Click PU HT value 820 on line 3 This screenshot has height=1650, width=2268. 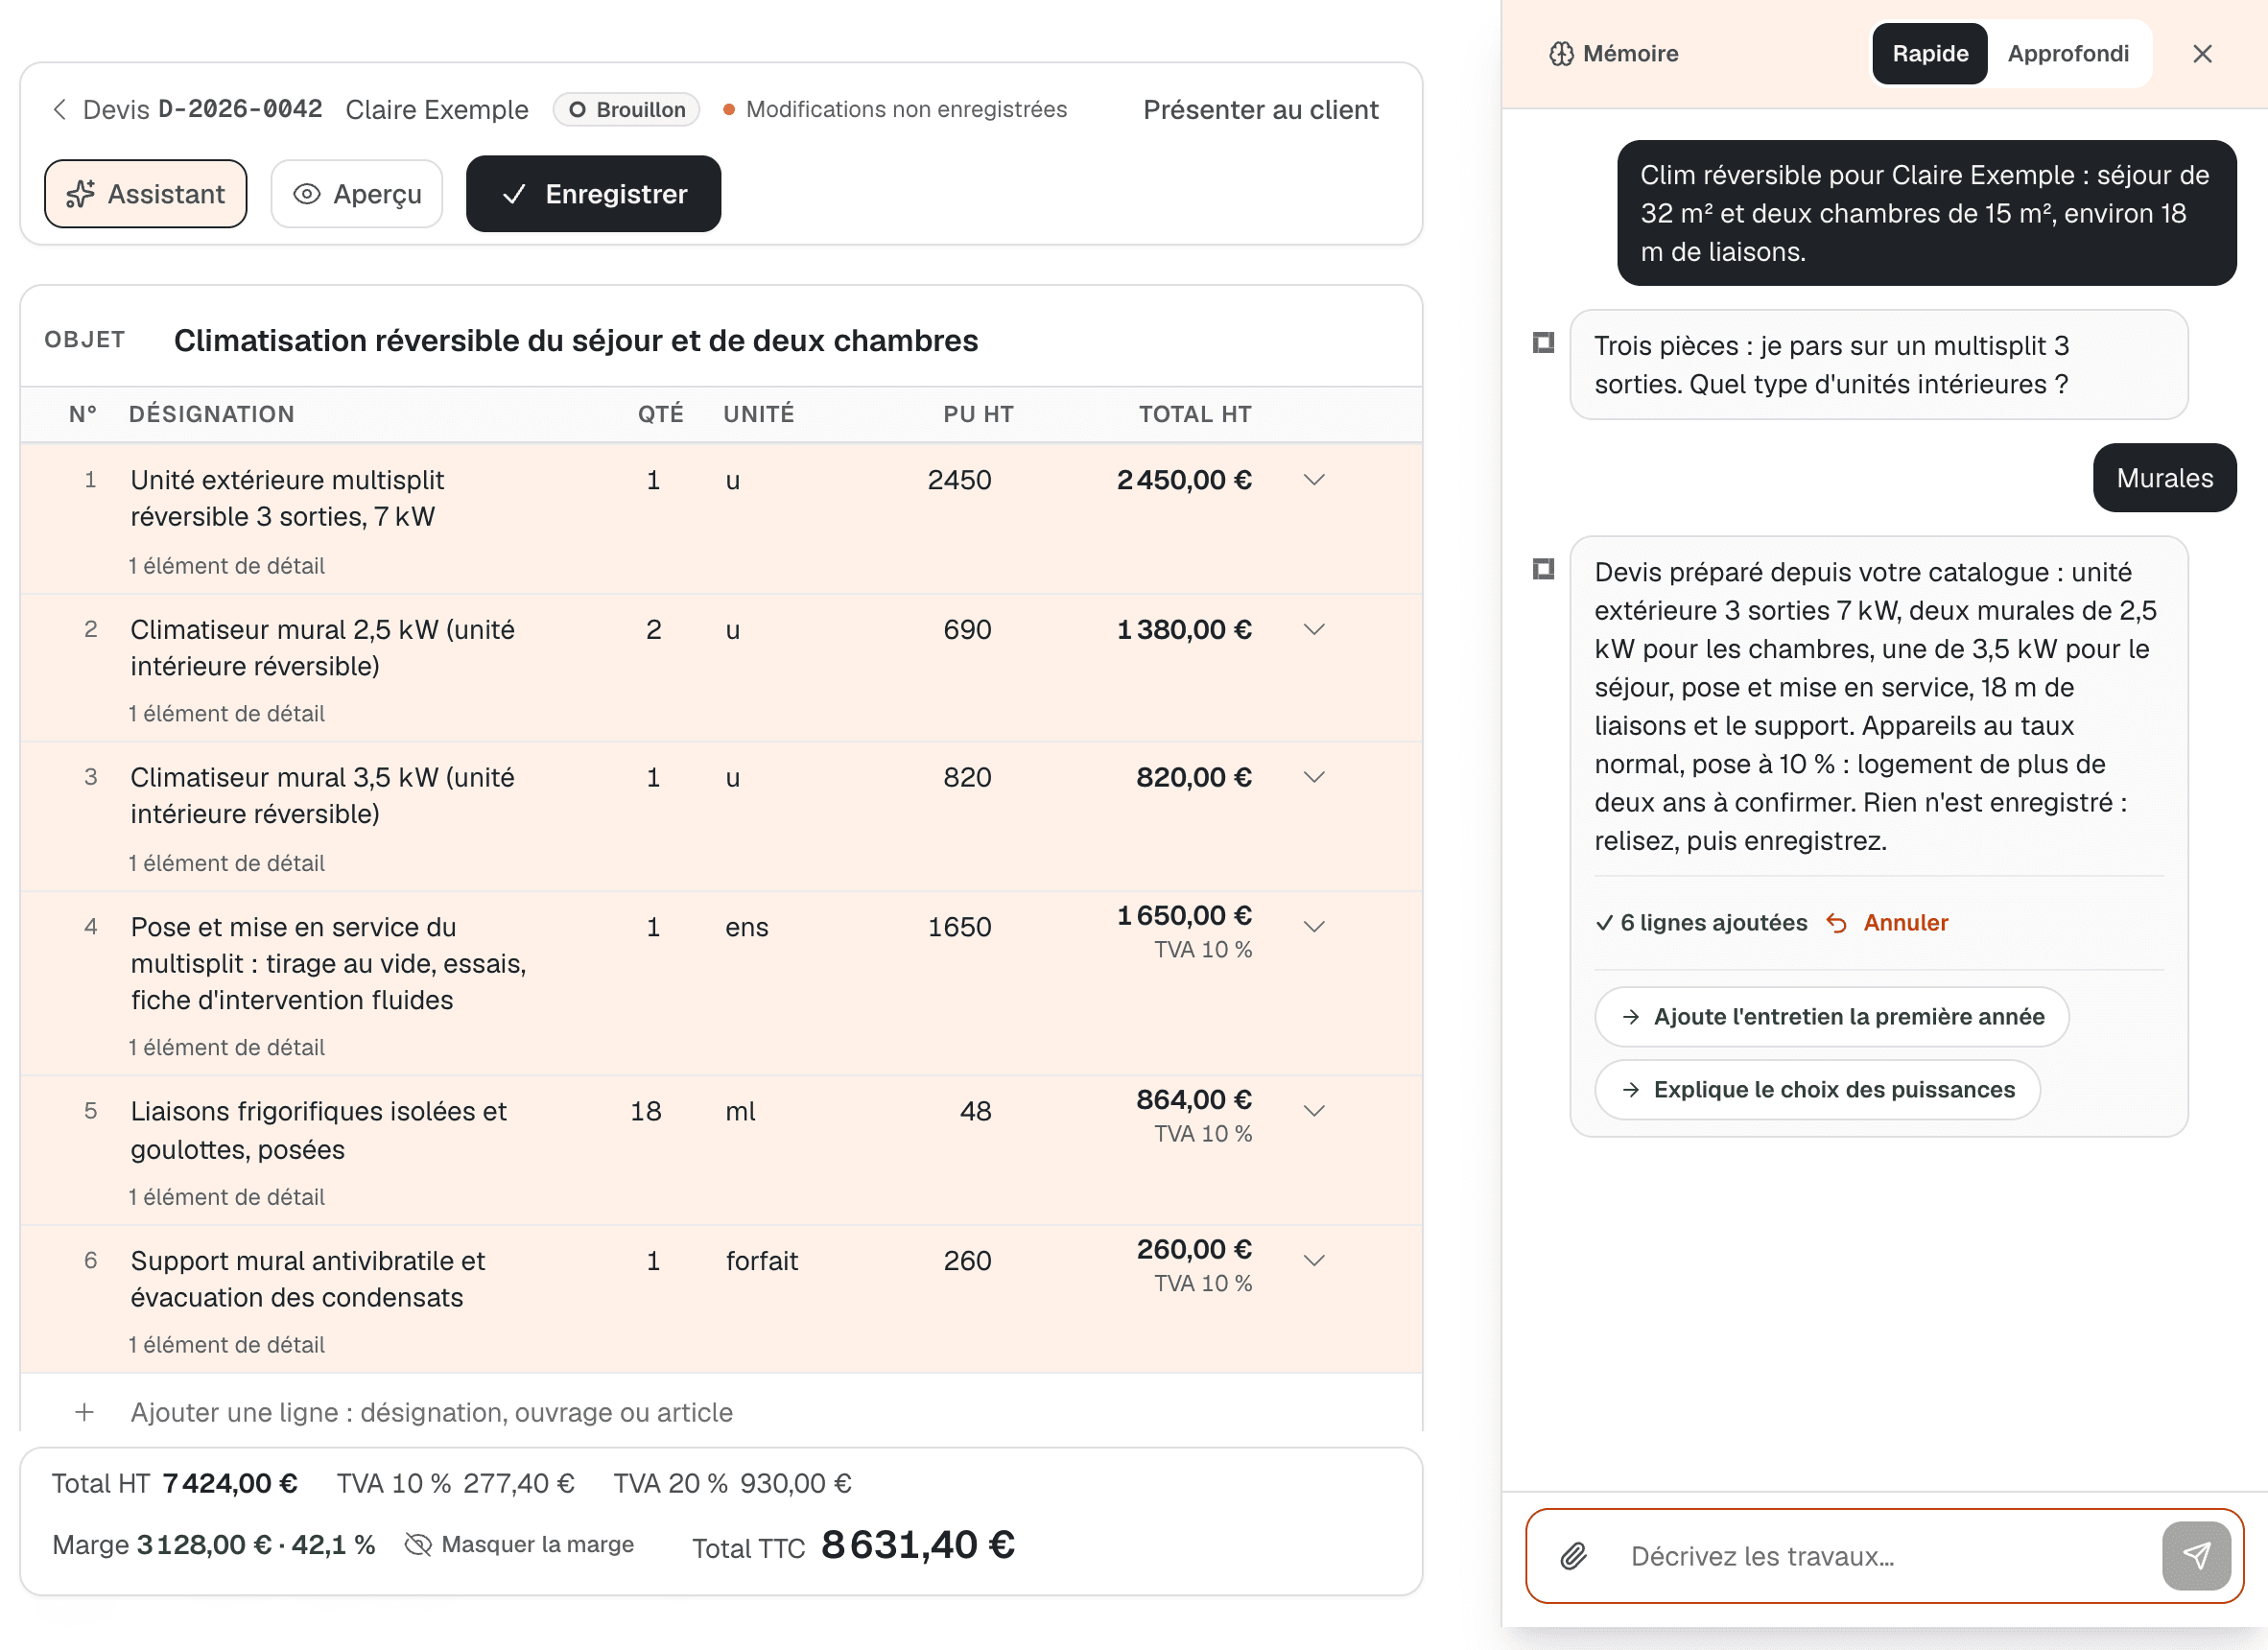967,778
